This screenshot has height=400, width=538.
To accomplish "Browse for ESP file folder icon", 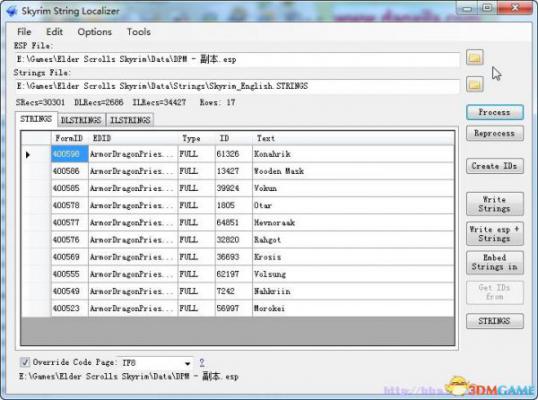I will coord(475,57).
